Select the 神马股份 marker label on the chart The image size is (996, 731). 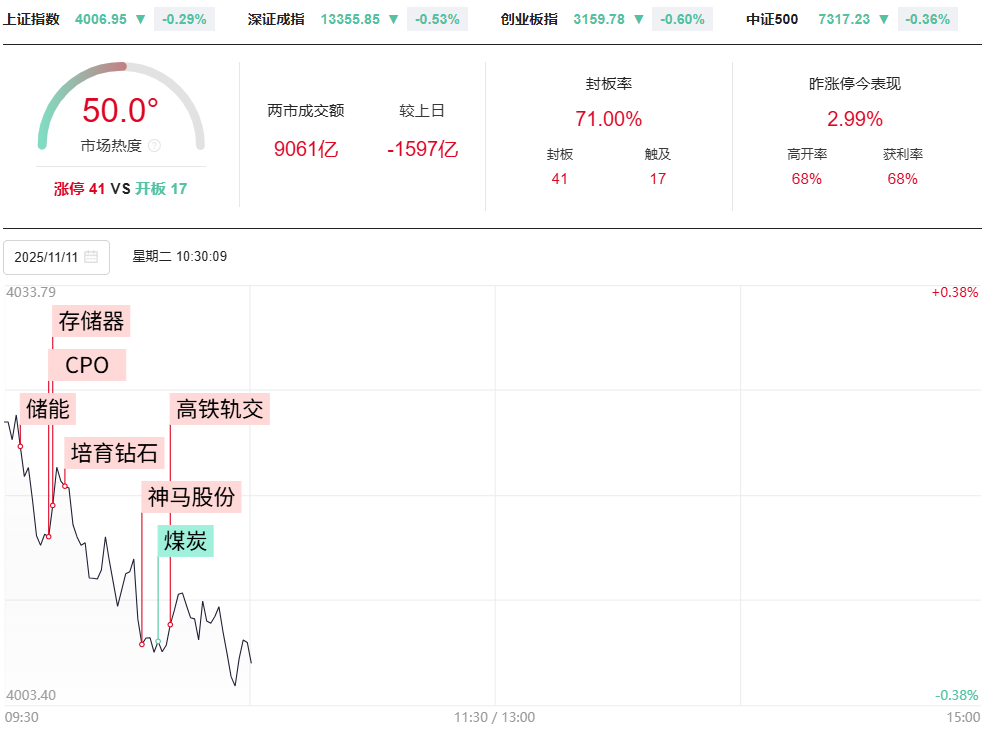point(193,497)
